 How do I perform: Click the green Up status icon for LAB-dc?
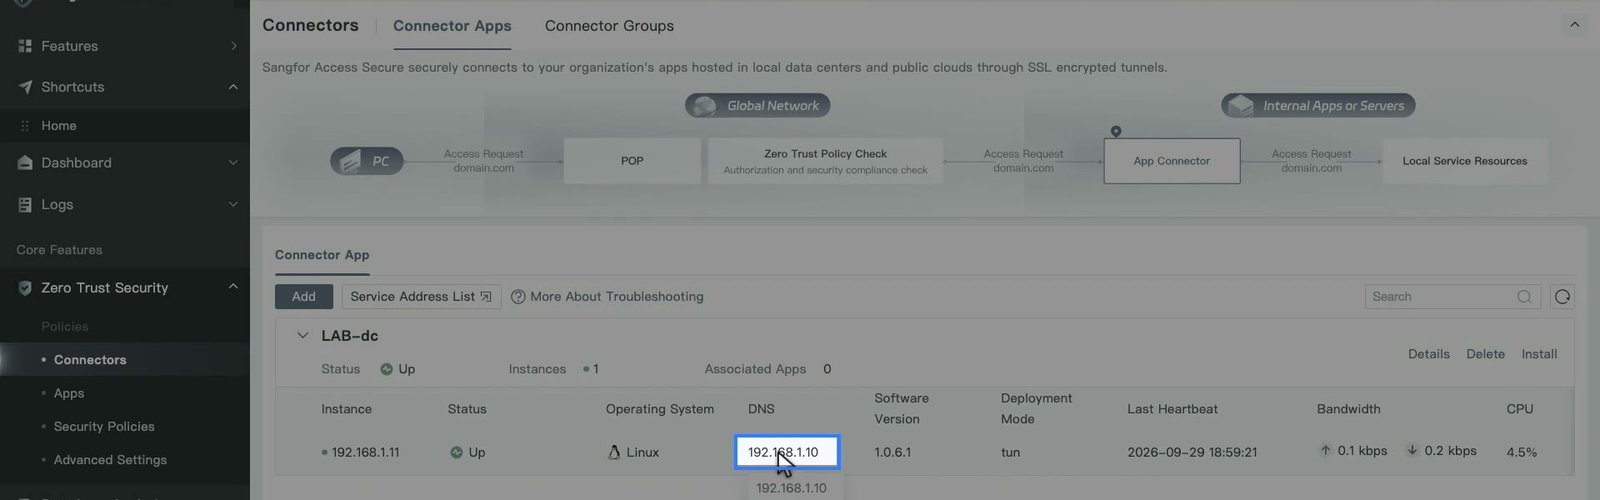[x=386, y=369]
